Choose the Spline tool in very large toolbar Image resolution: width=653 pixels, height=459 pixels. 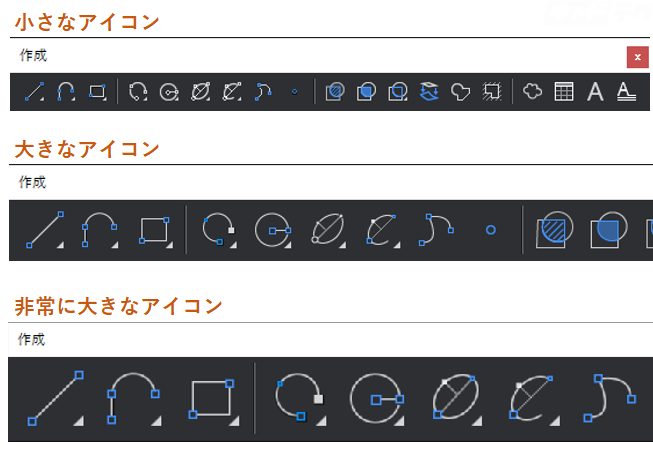point(610,398)
